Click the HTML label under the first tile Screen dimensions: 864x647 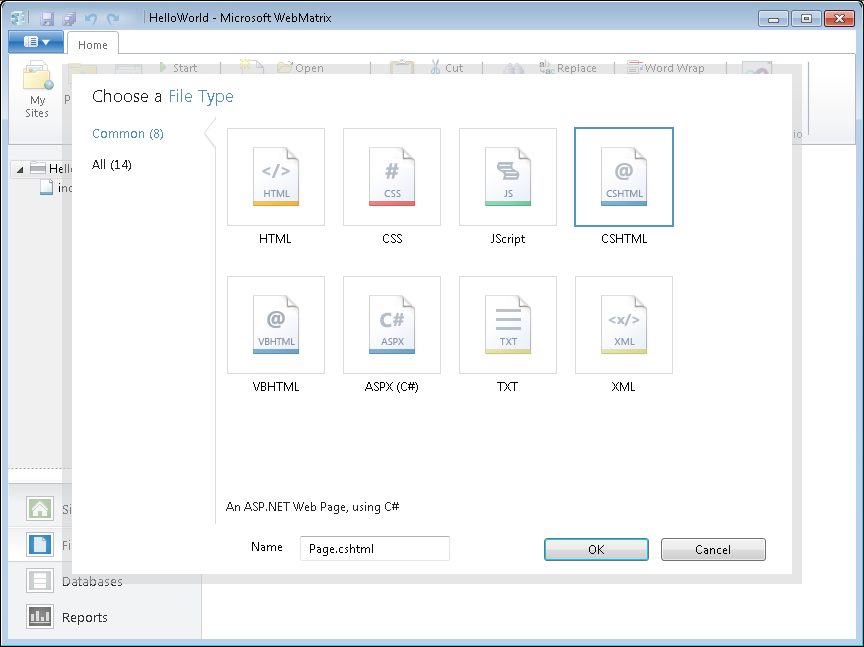click(275, 239)
